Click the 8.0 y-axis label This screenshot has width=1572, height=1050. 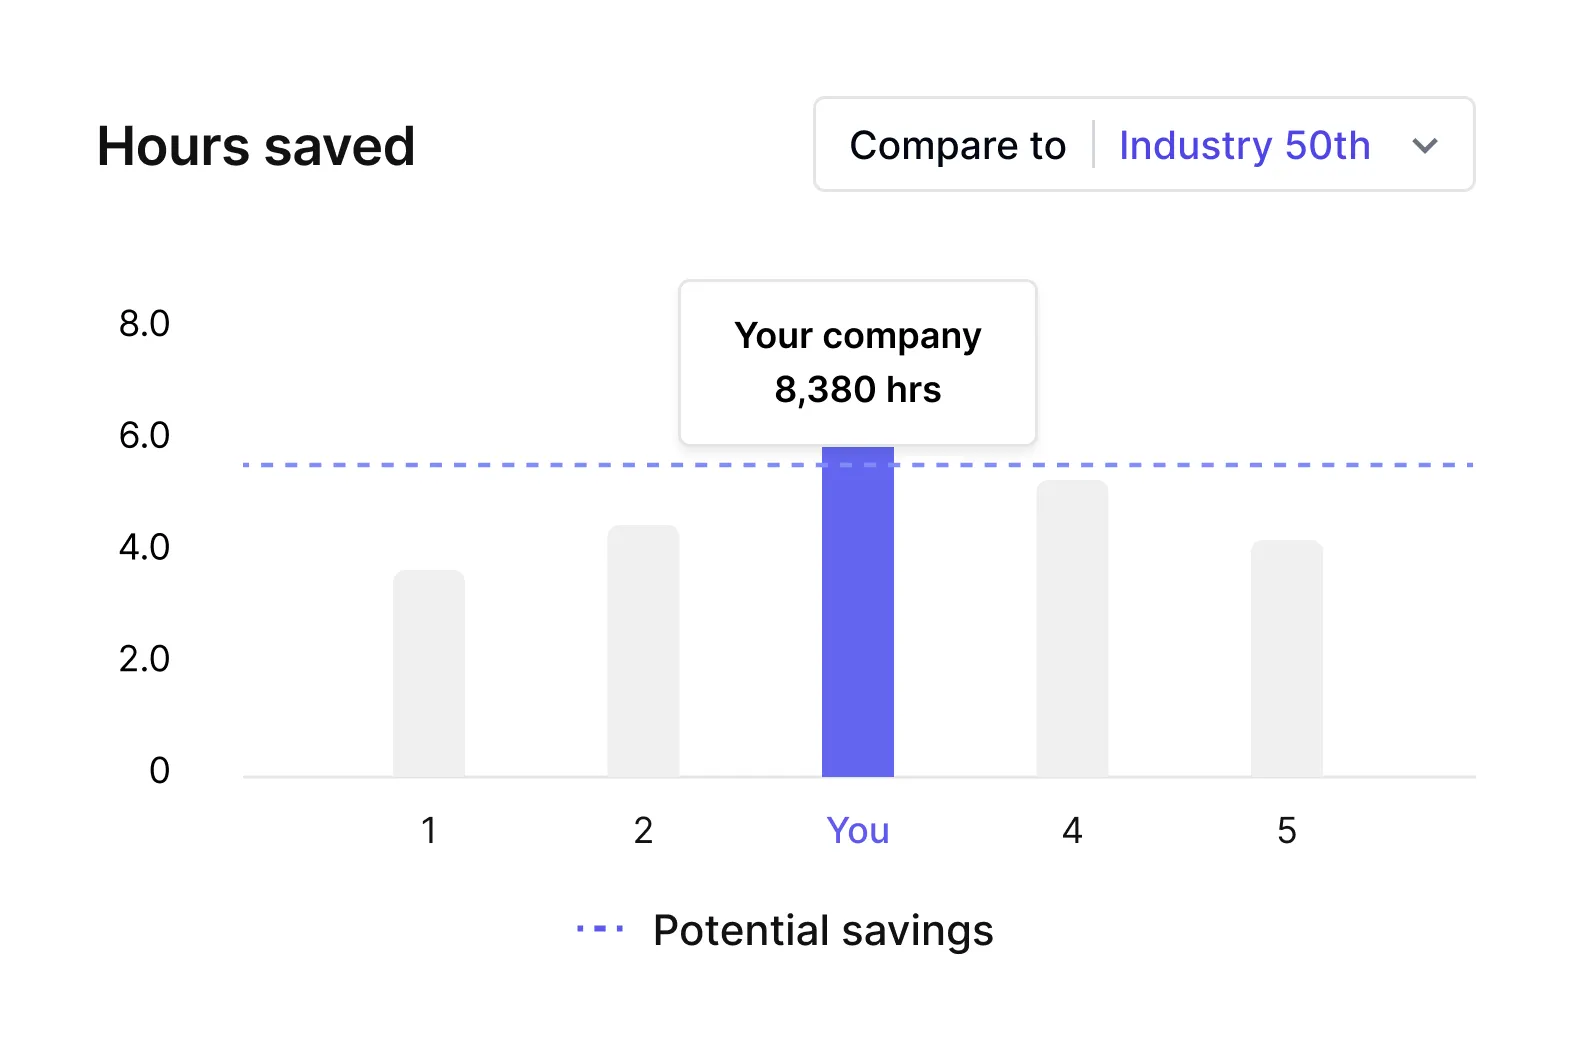coord(144,323)
